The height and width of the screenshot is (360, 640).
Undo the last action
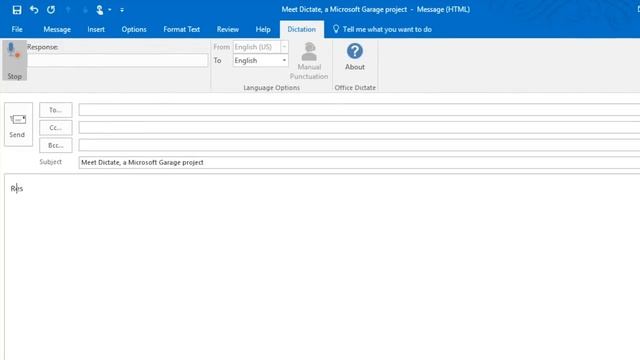click(x=34, y=9)
